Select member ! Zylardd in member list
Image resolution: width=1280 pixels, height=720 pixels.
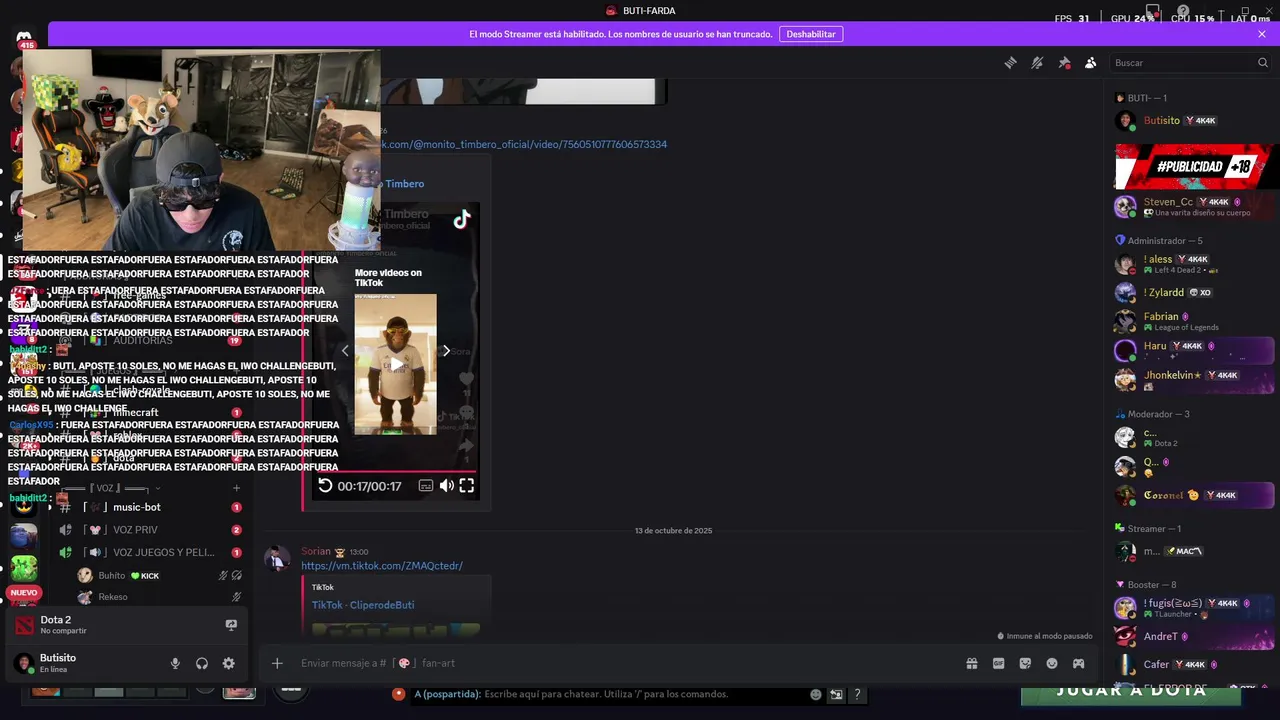pos(1193,293)
